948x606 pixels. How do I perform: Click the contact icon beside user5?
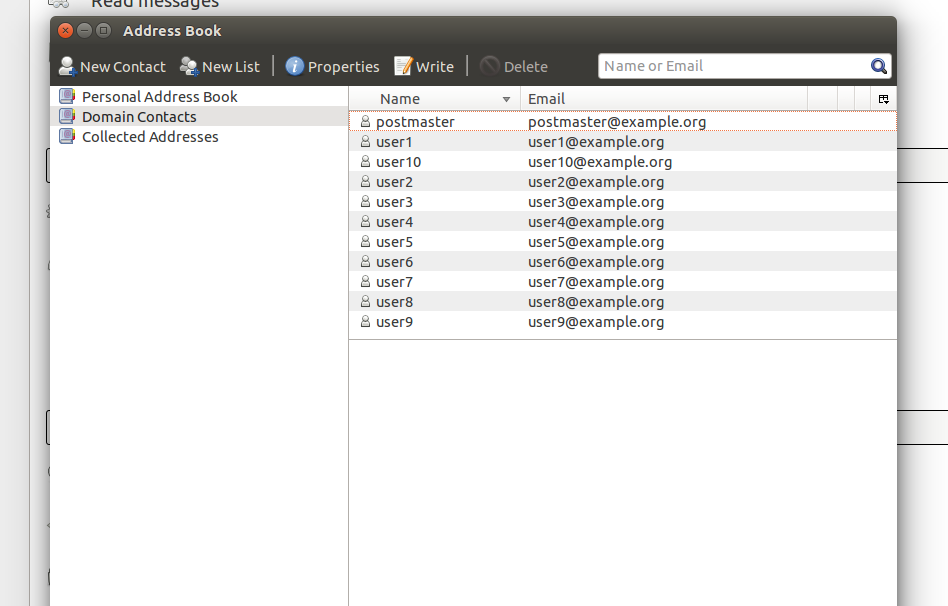click(x=365, y=242)
